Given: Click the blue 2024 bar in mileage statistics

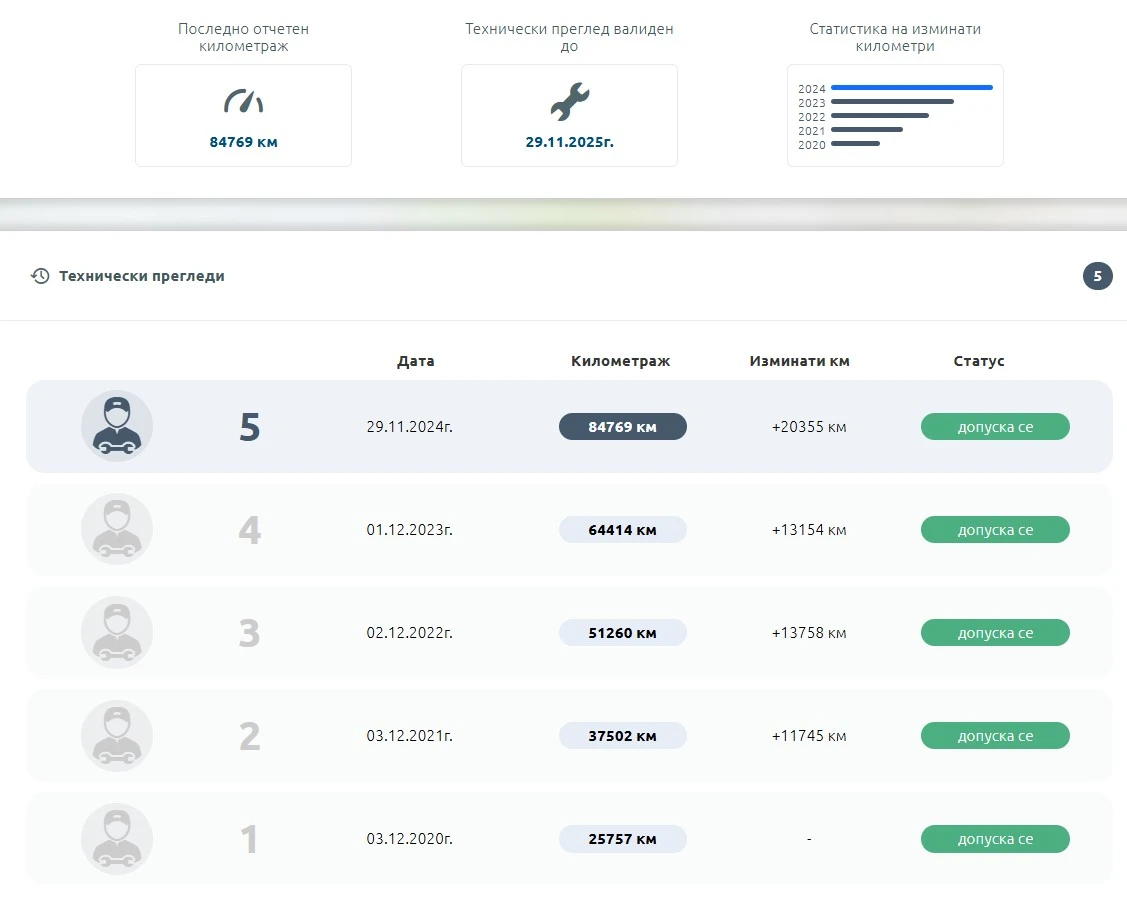Looking at the screenshot, I should (911, 88).
